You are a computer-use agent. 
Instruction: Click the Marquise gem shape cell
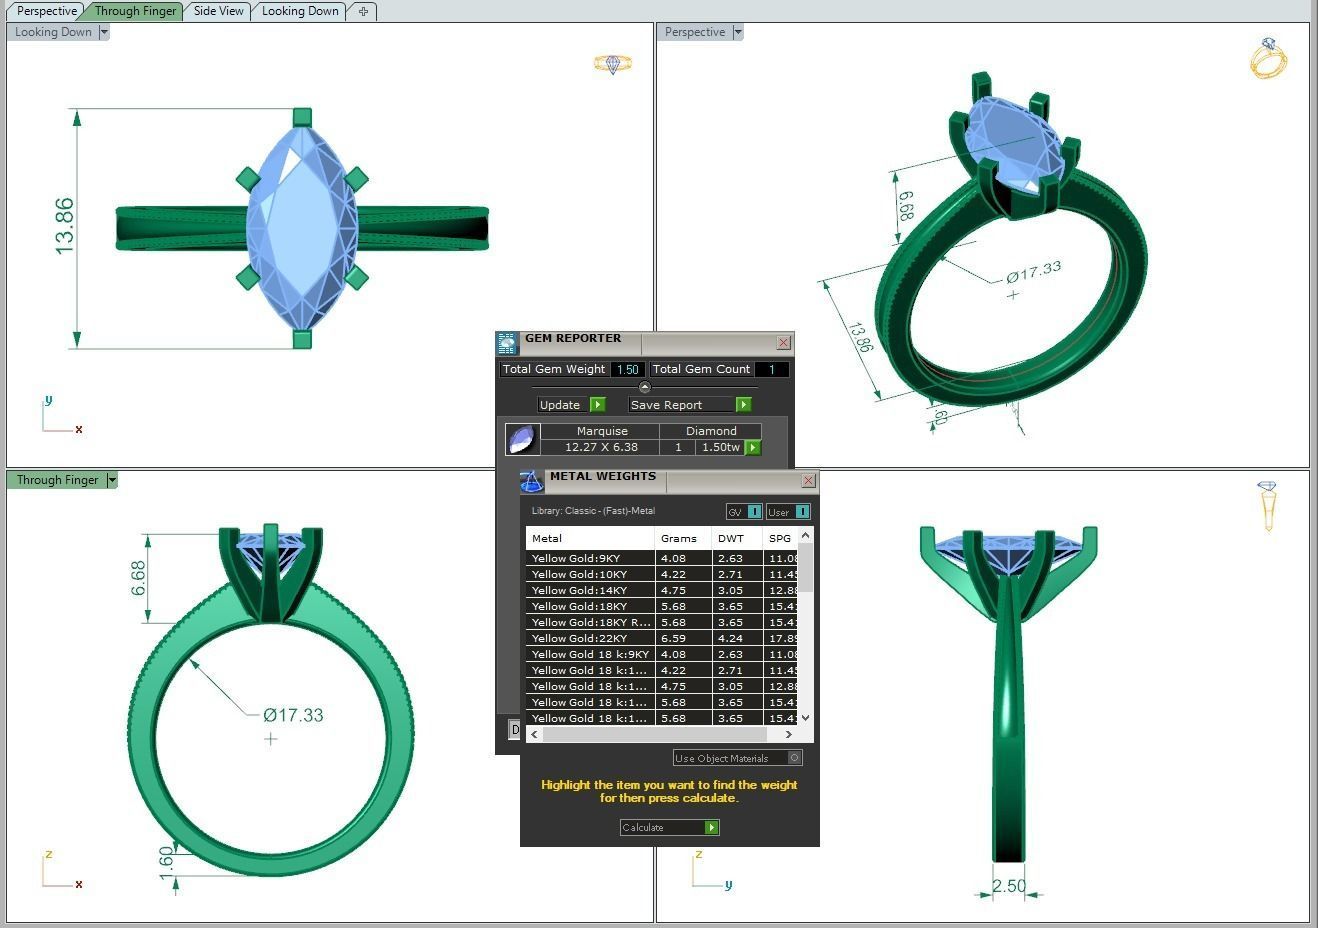601,431
